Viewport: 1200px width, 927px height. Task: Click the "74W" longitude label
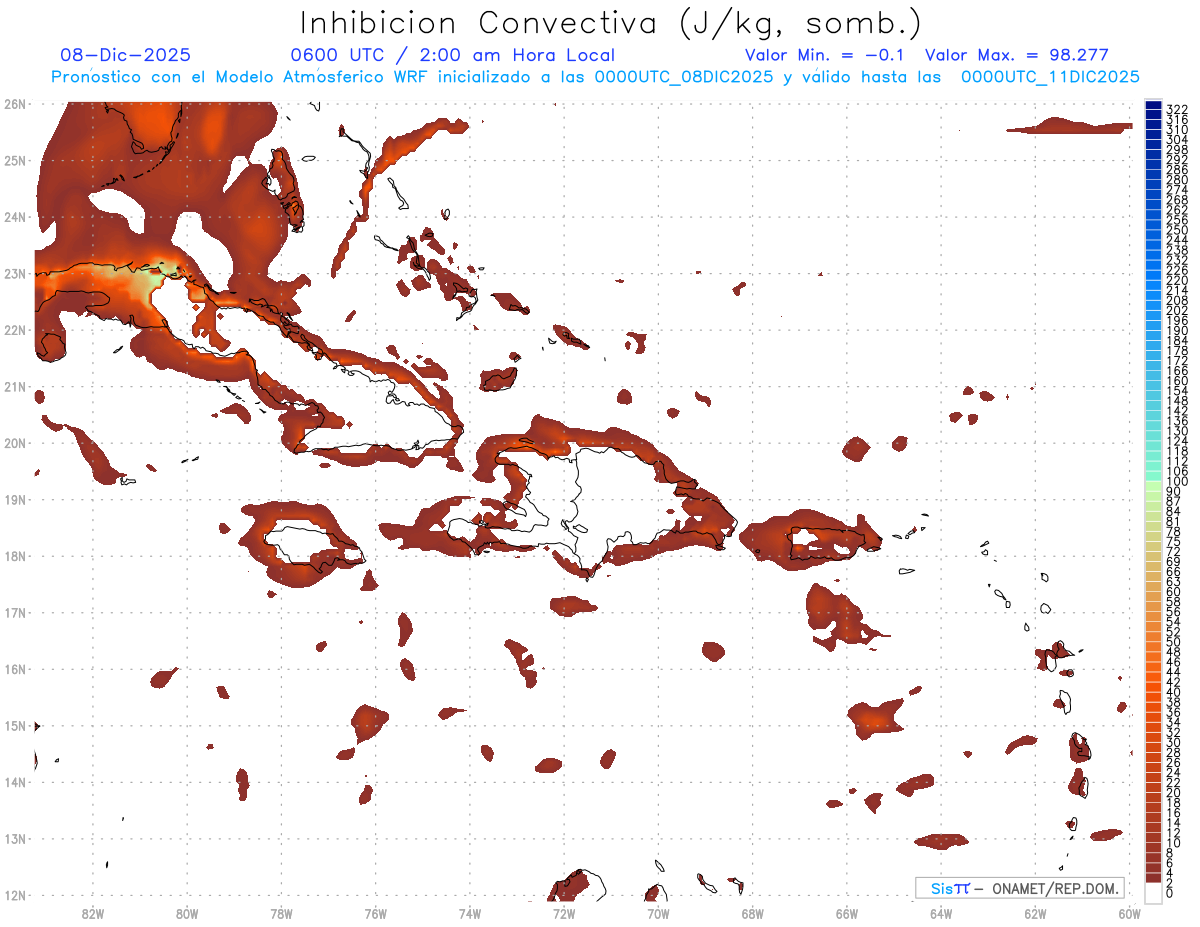pos(470,913)
